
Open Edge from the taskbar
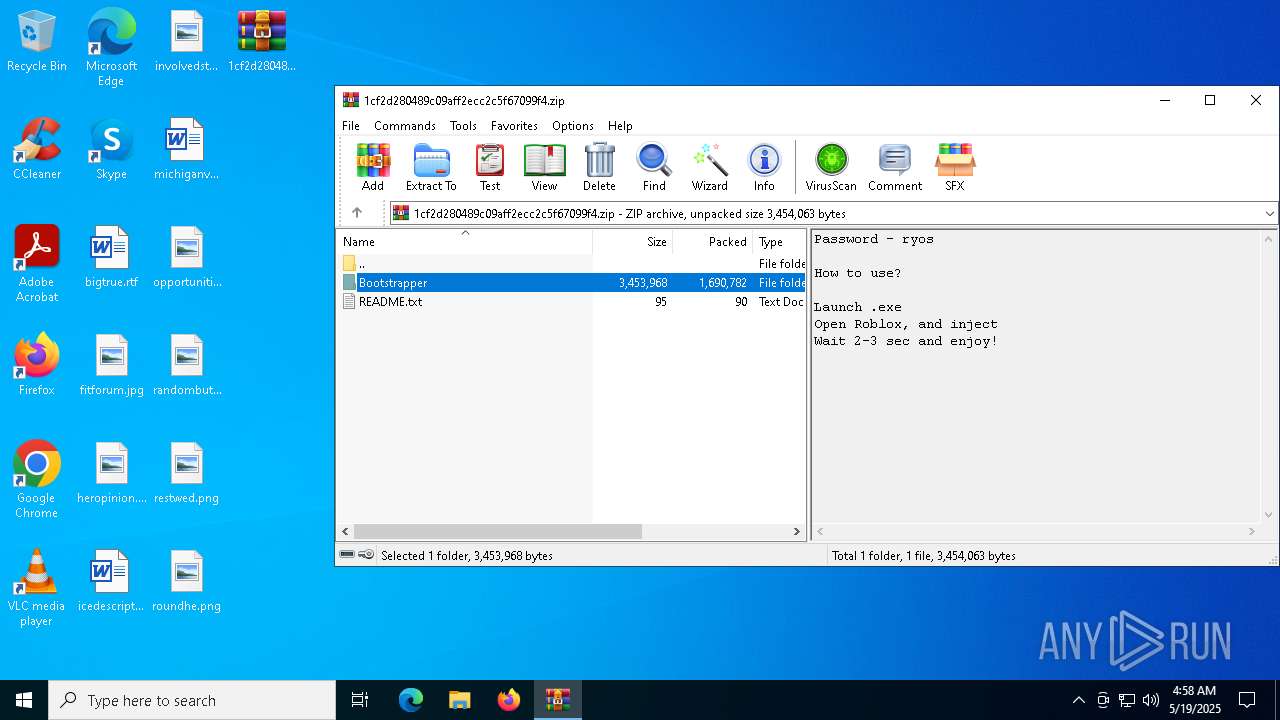click(x=411, y=700)
